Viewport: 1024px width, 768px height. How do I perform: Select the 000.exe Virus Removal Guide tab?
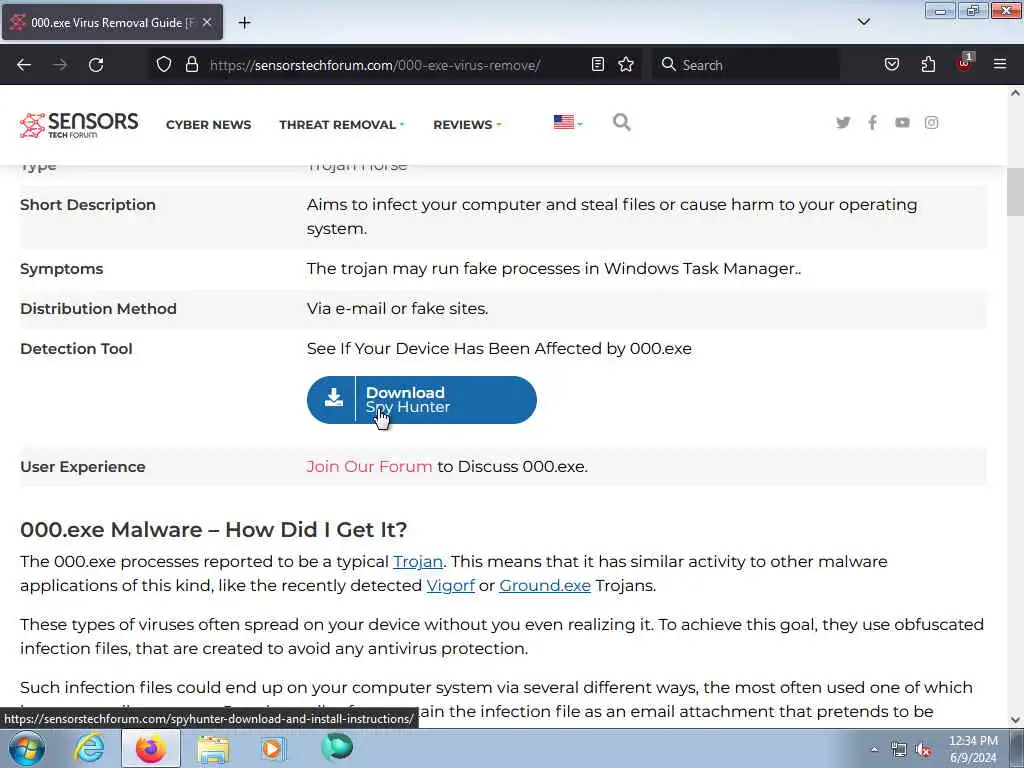[x=112, y=22]
